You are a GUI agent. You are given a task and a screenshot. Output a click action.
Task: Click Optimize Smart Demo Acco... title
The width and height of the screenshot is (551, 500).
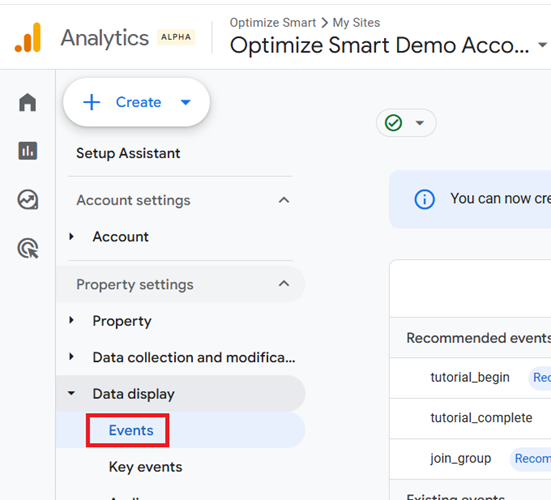(380, 45)
